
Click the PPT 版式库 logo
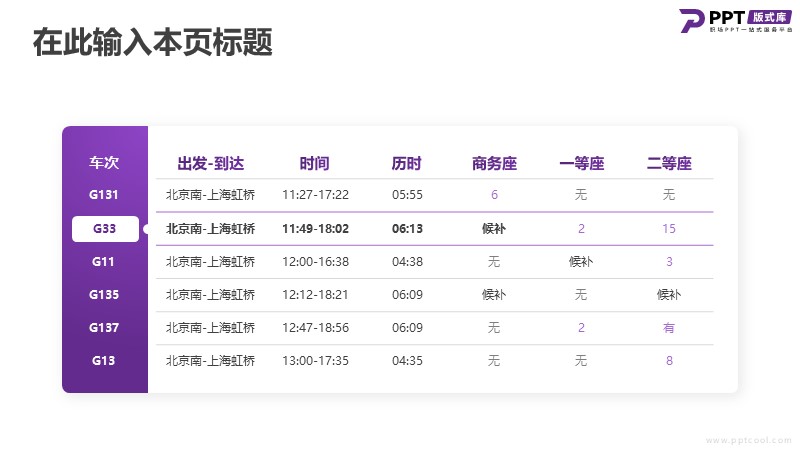(735, 21)
